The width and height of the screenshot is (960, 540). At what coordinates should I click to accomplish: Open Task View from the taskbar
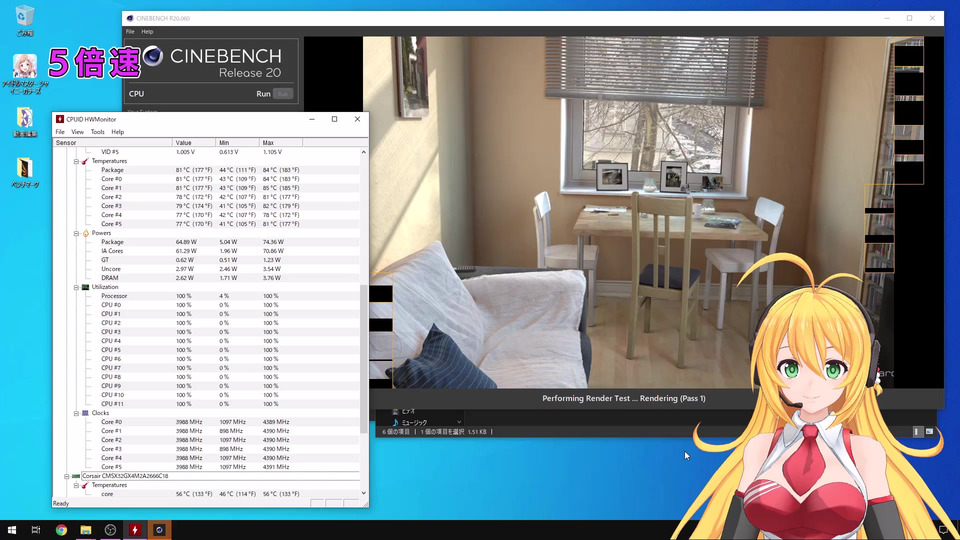point(36,530)
